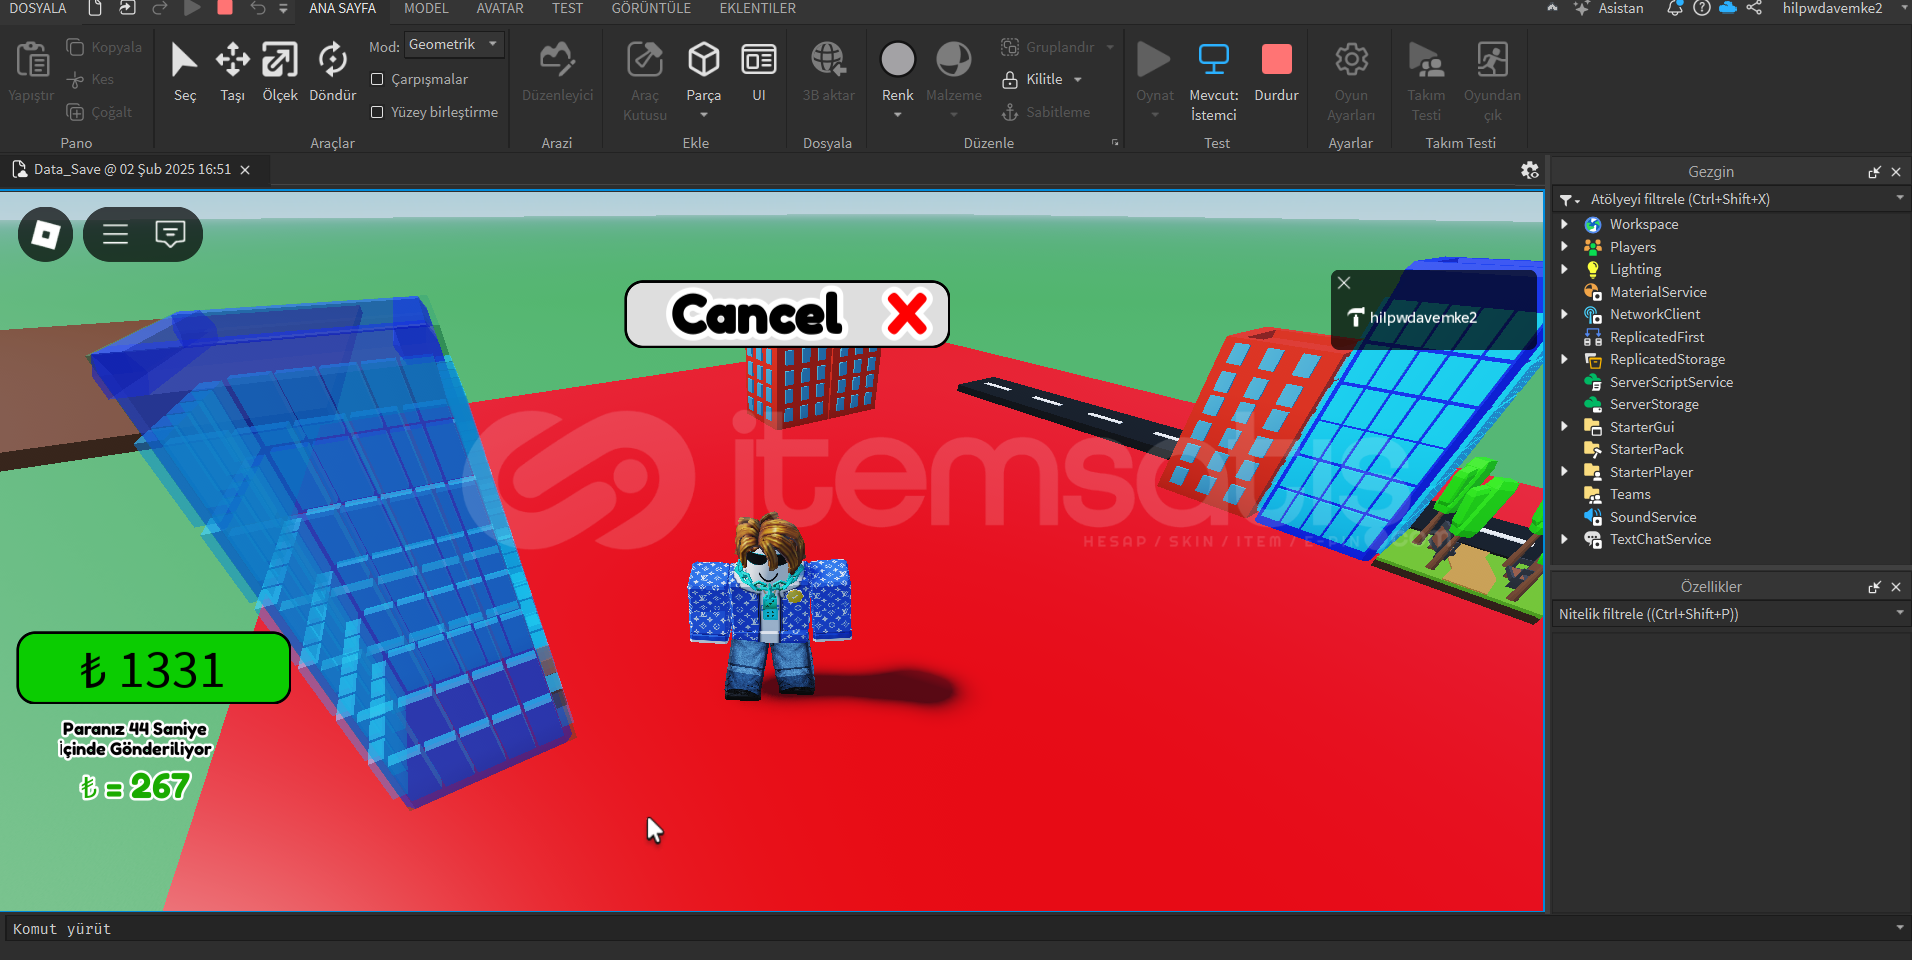The image size is (1912, 960).
Task: Open the help question-mark icon
Action: point(1702,8)
